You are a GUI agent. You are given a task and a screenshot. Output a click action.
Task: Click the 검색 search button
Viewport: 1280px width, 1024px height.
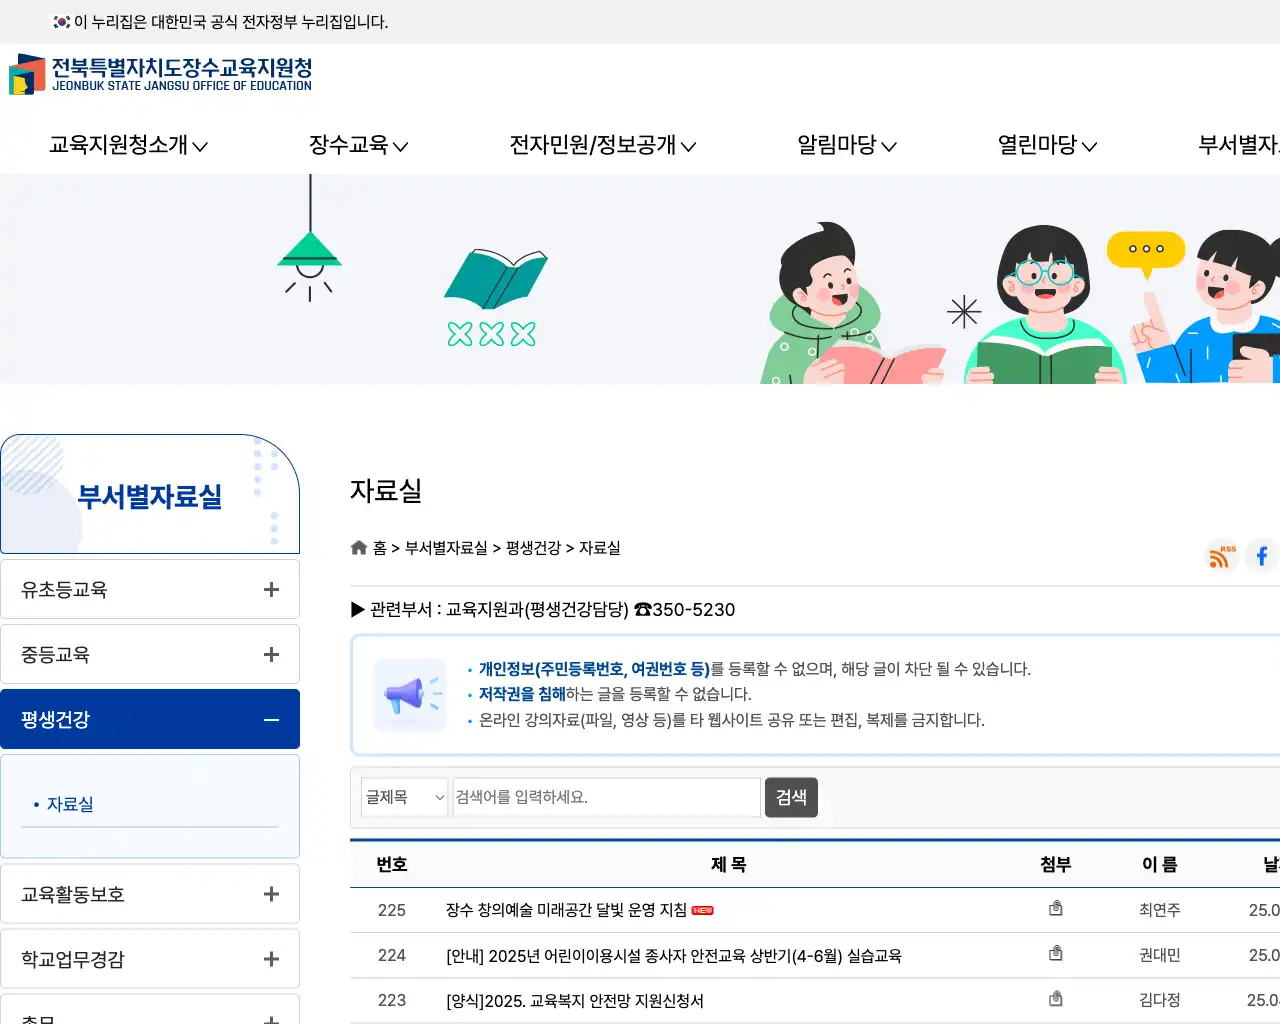point(791,797)
